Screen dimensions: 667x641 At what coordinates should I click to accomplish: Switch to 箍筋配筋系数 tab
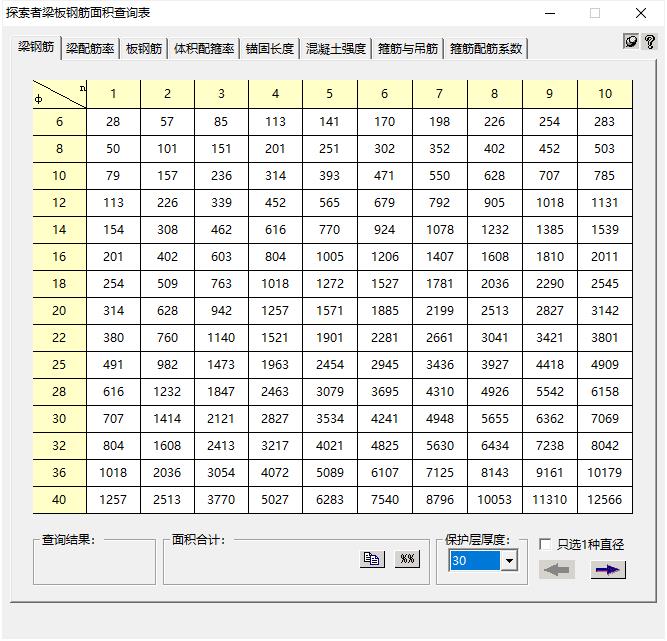[x=486, y=49]
